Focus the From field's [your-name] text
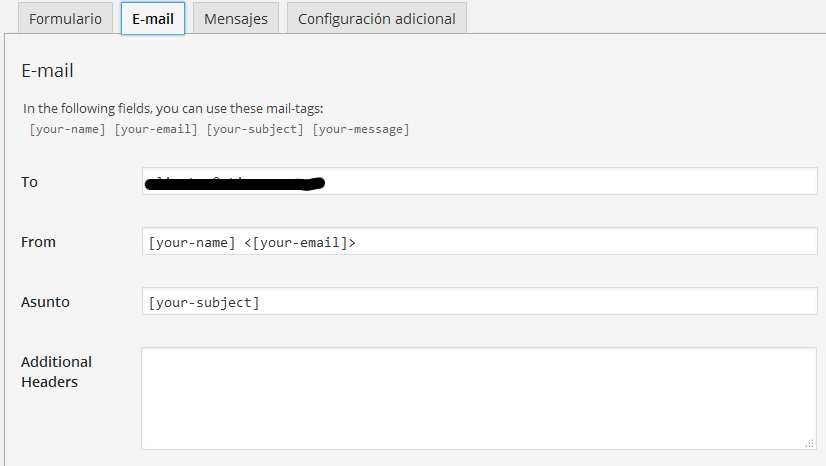Image resolution: width=826 pixels, height=466 pixels. [x=192, y=242]
